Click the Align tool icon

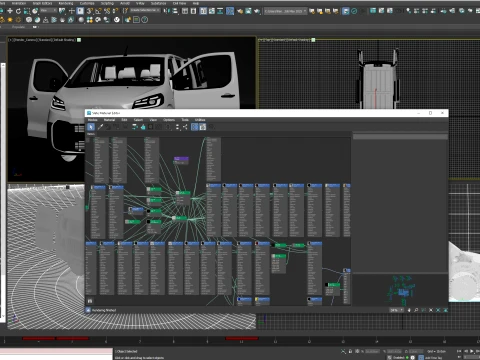175,11
